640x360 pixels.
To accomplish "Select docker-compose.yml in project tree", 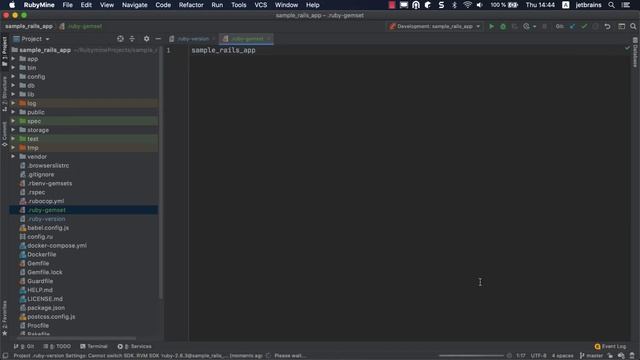I will click(x=57, y=246).
